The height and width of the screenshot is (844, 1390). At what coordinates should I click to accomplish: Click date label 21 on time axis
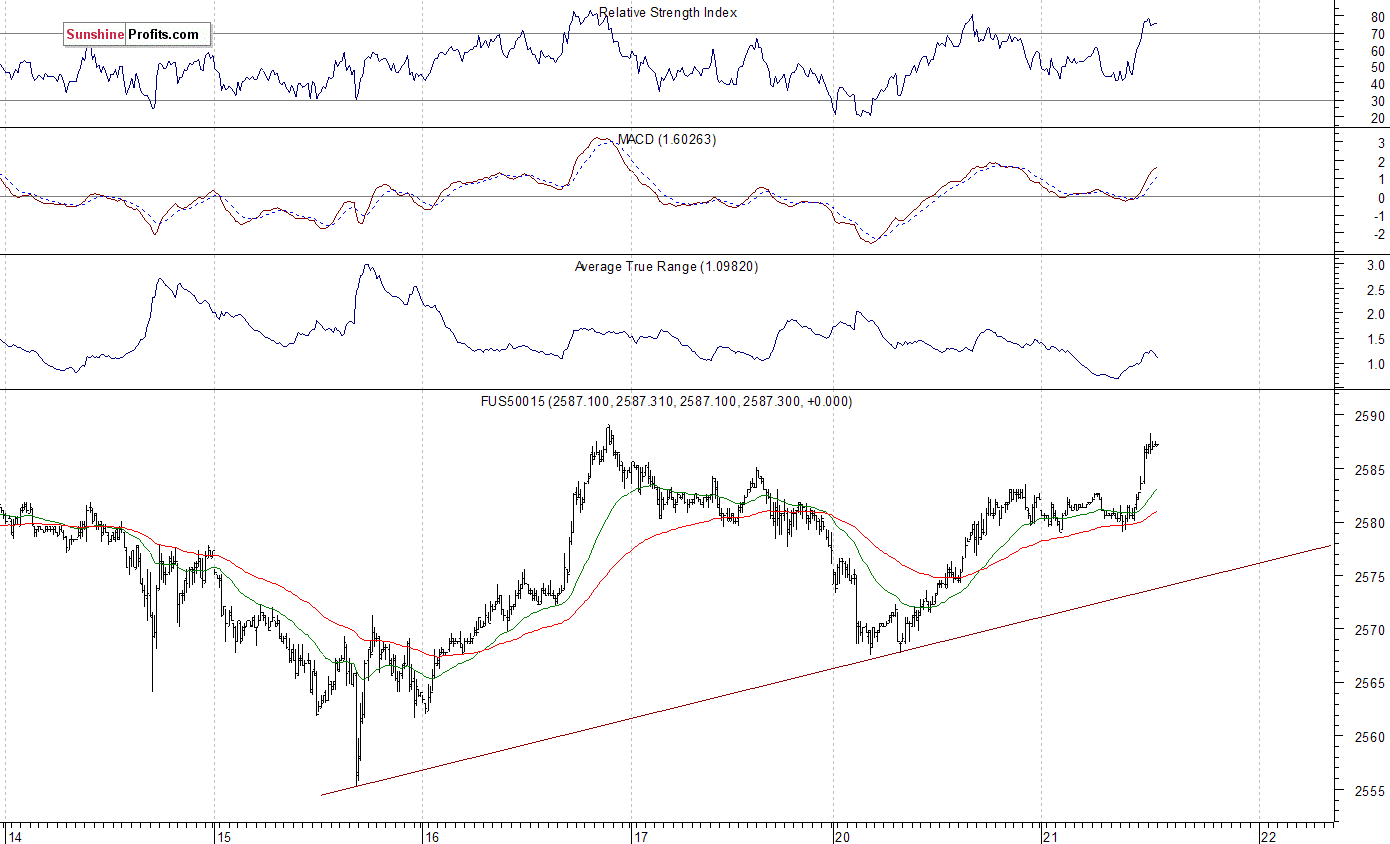coord(1050,836)
